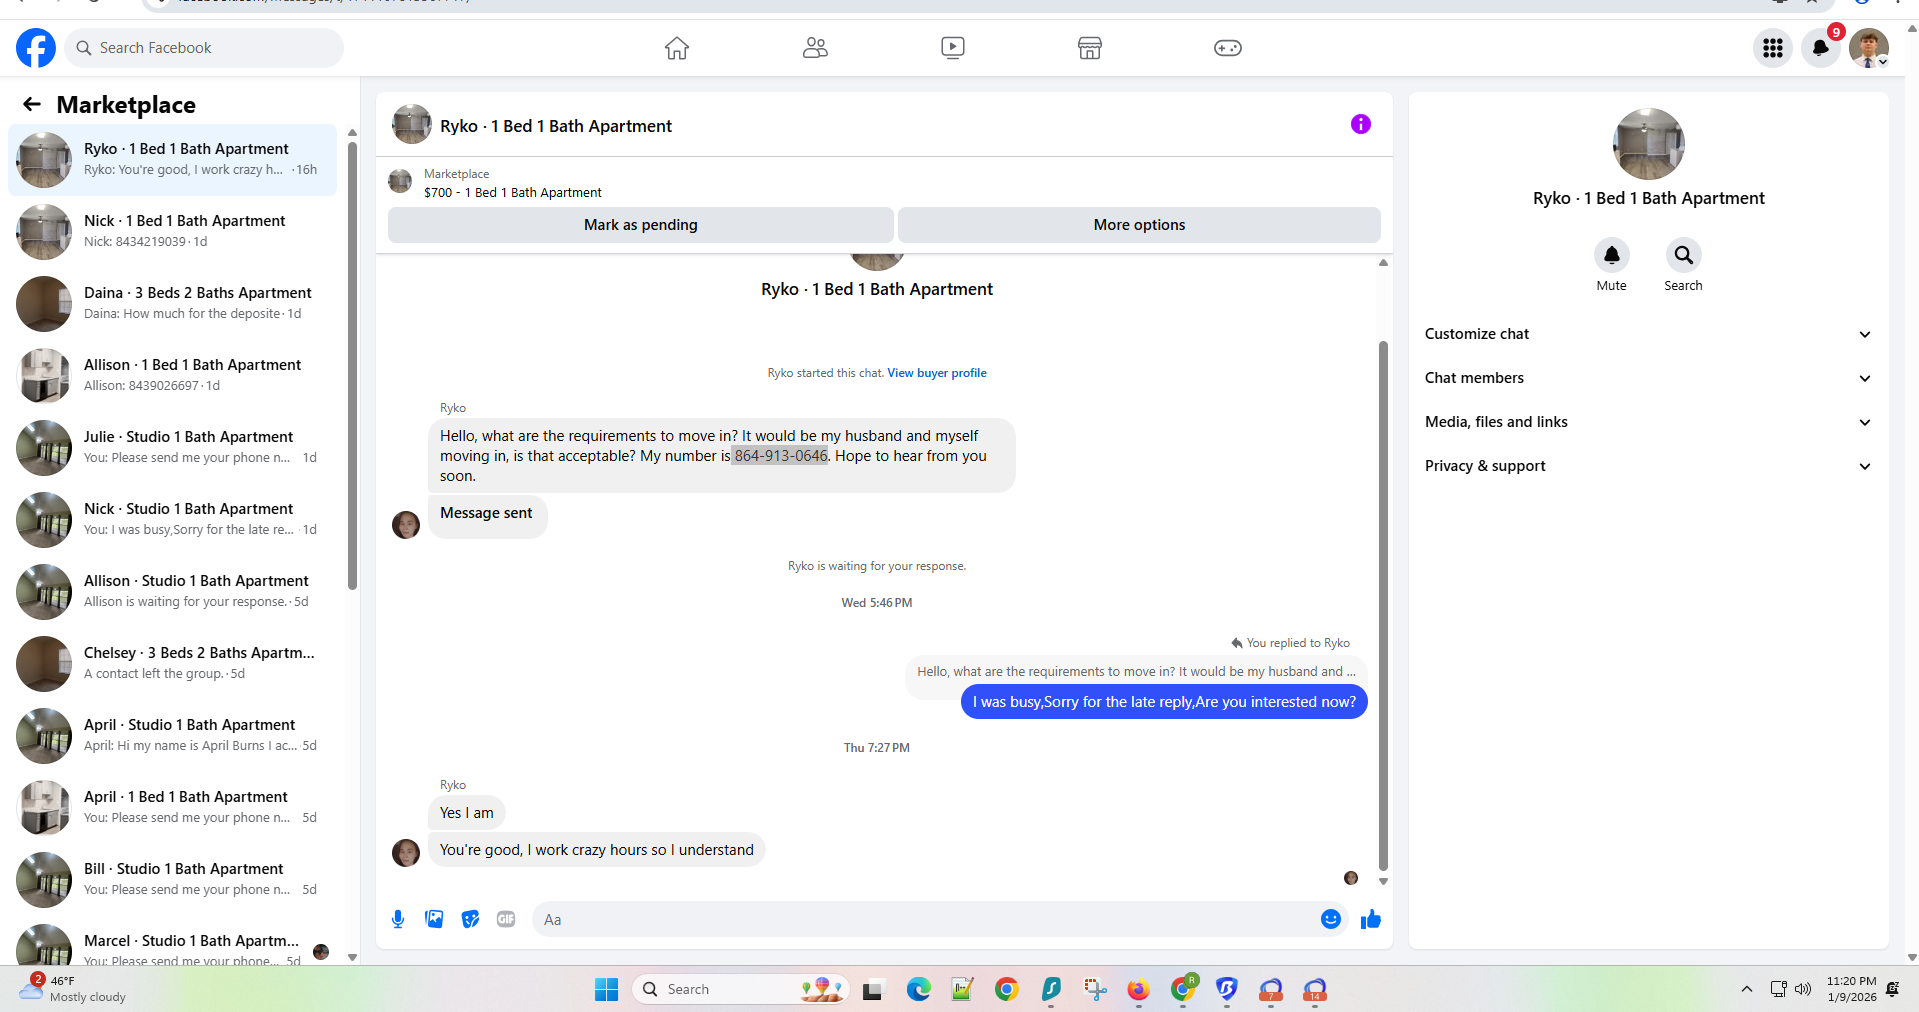
Task: Click large listing photo in info panel
Action: pyautogui.click(x=1649, y=144)
